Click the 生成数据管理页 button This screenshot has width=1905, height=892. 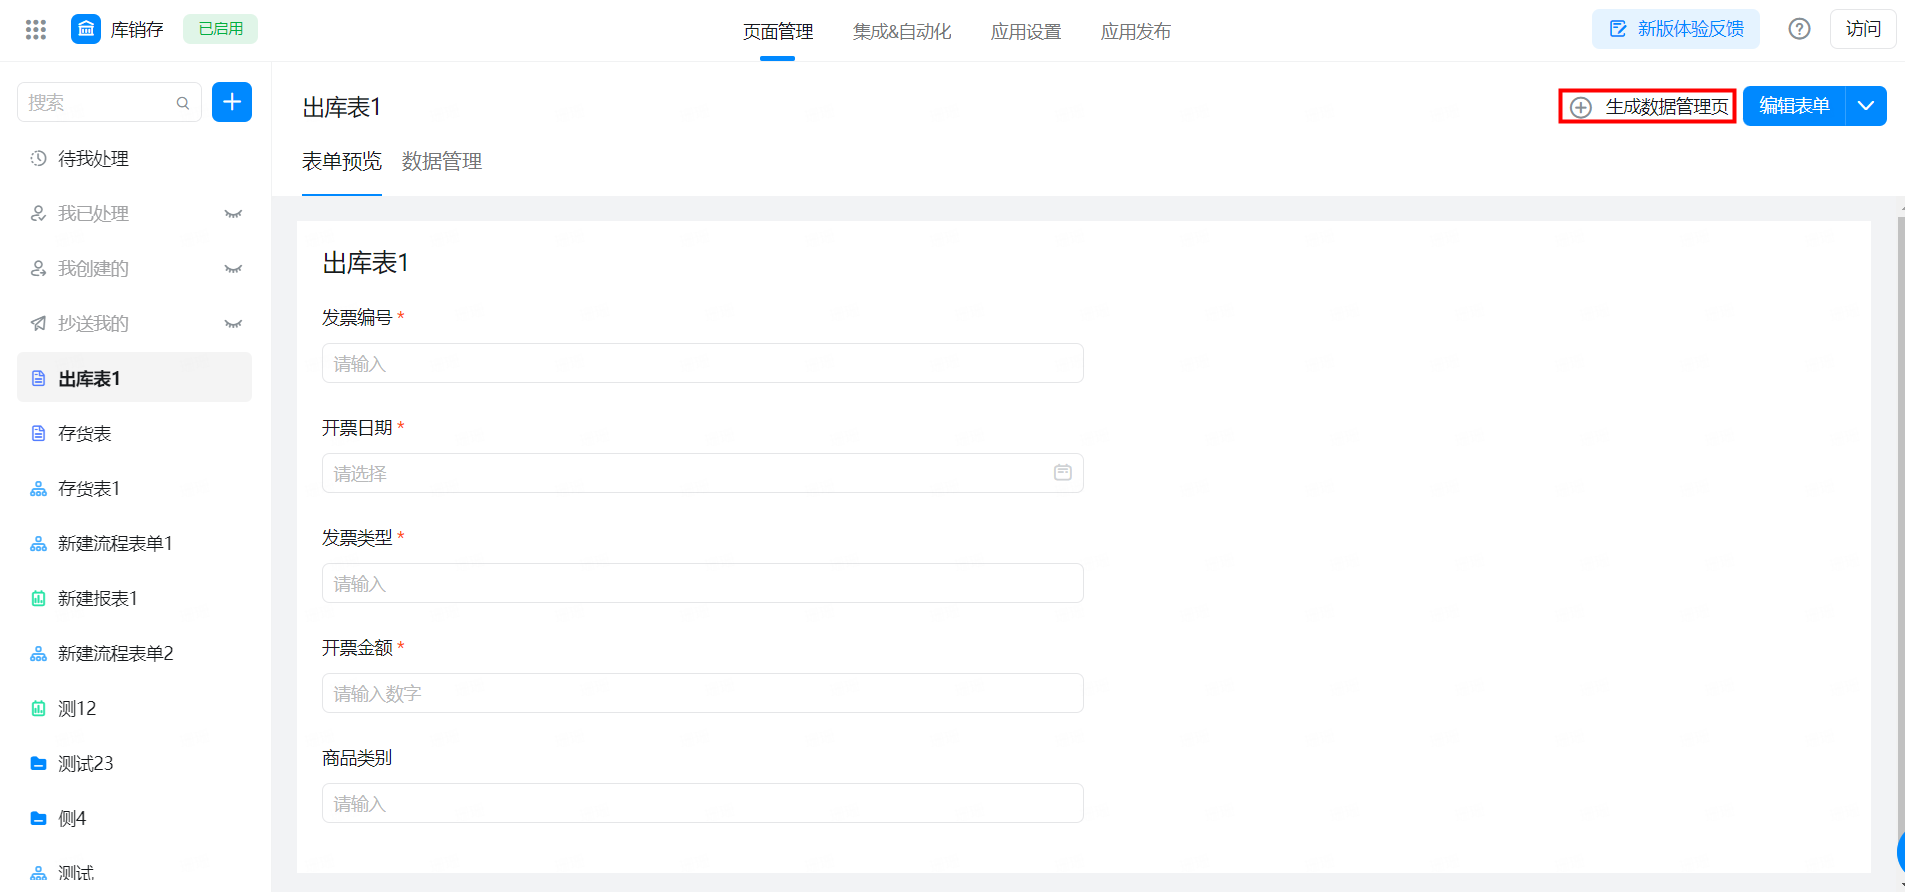(1647, 106)
